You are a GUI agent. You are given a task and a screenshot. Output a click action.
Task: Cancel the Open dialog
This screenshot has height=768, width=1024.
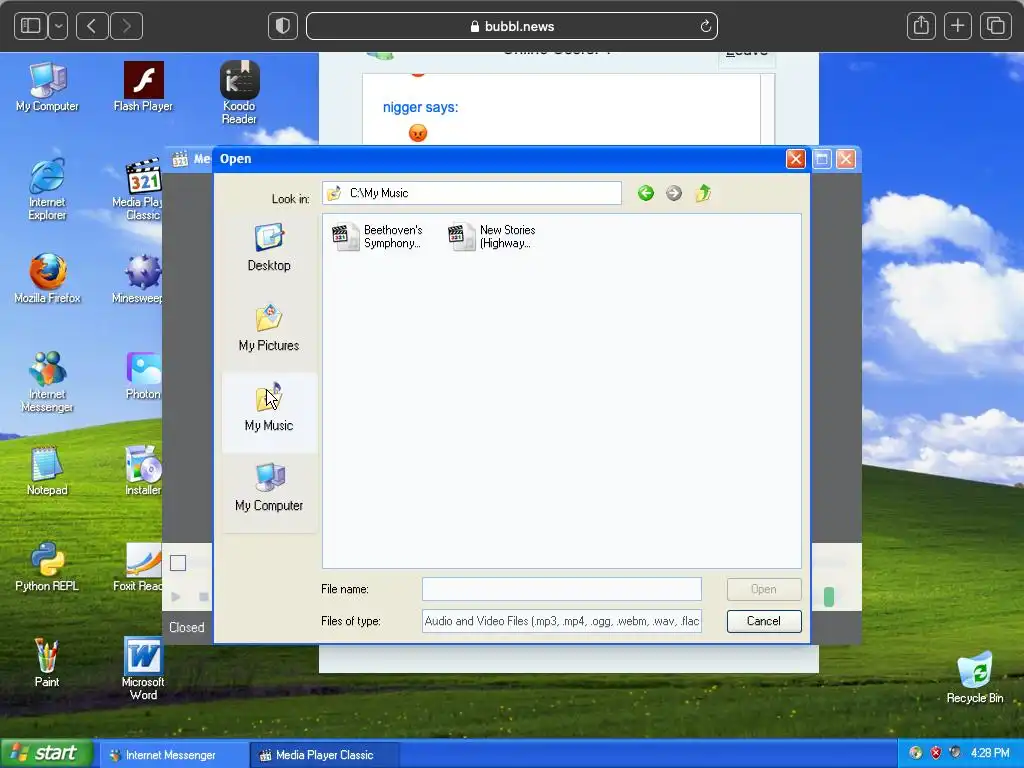coord(763,621)
